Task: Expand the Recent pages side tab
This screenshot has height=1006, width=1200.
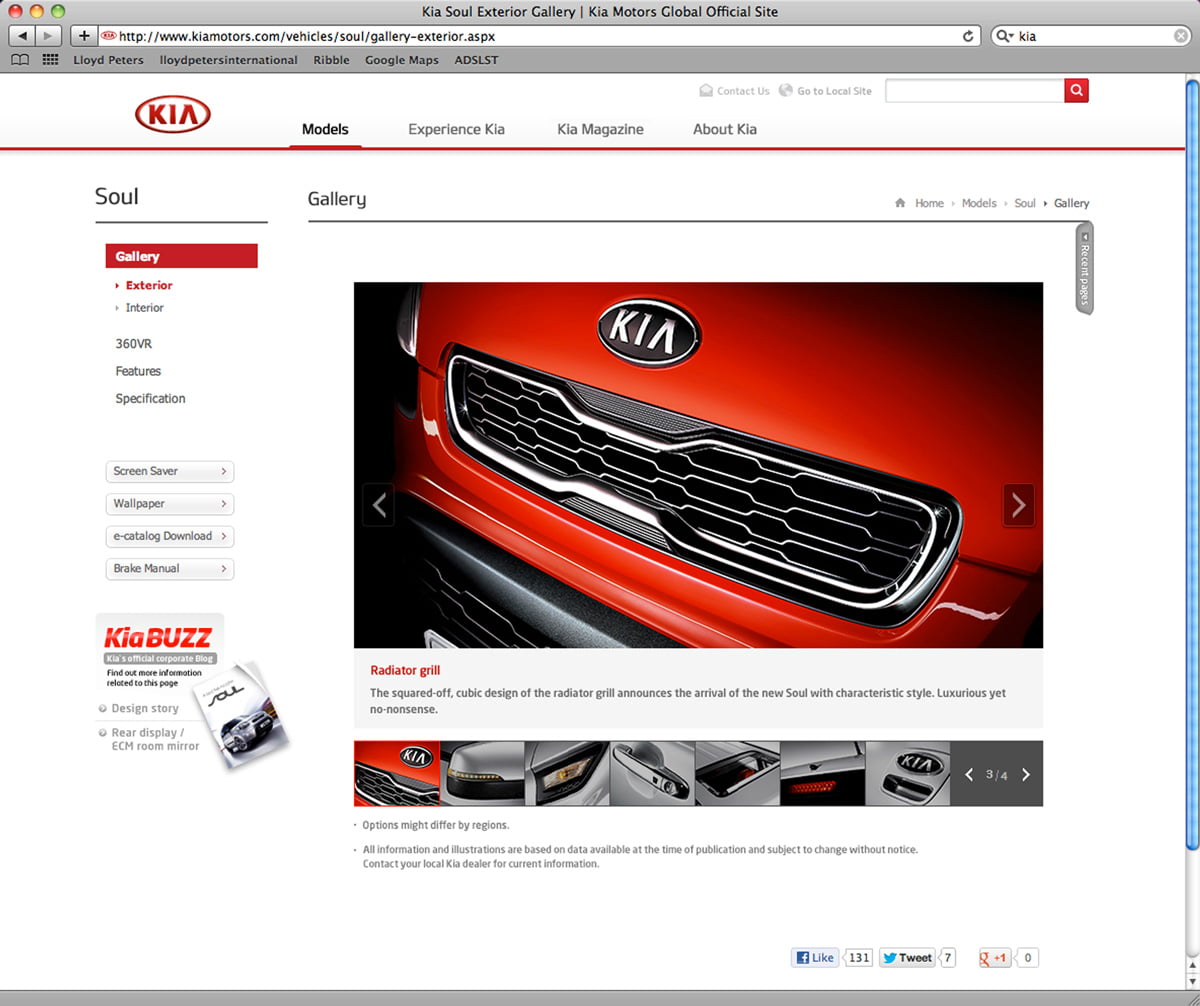Action: (1084, 268)
